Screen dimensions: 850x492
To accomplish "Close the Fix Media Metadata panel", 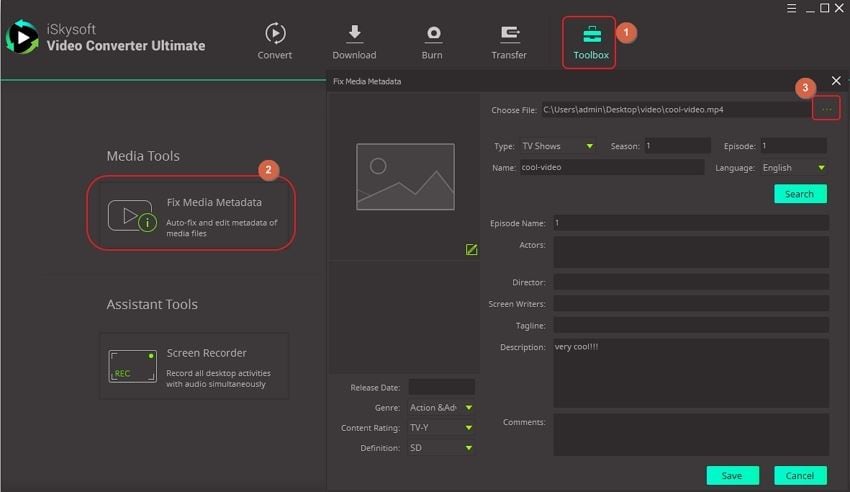I will [x=836, y=81].
